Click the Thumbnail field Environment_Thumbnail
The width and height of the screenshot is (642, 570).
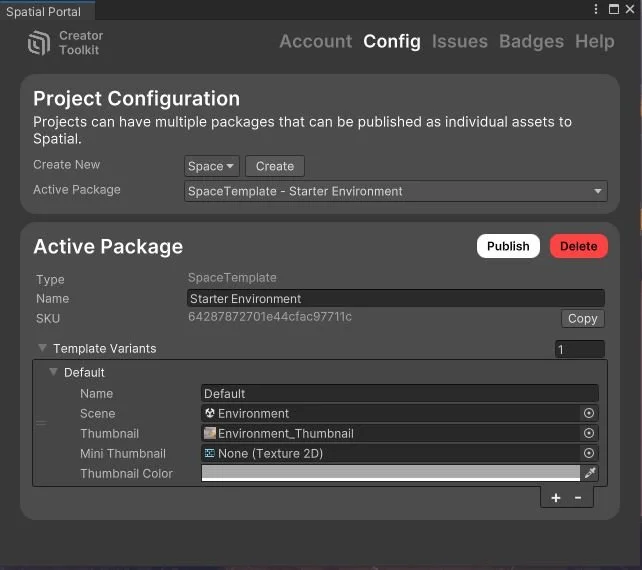point(400,433)
